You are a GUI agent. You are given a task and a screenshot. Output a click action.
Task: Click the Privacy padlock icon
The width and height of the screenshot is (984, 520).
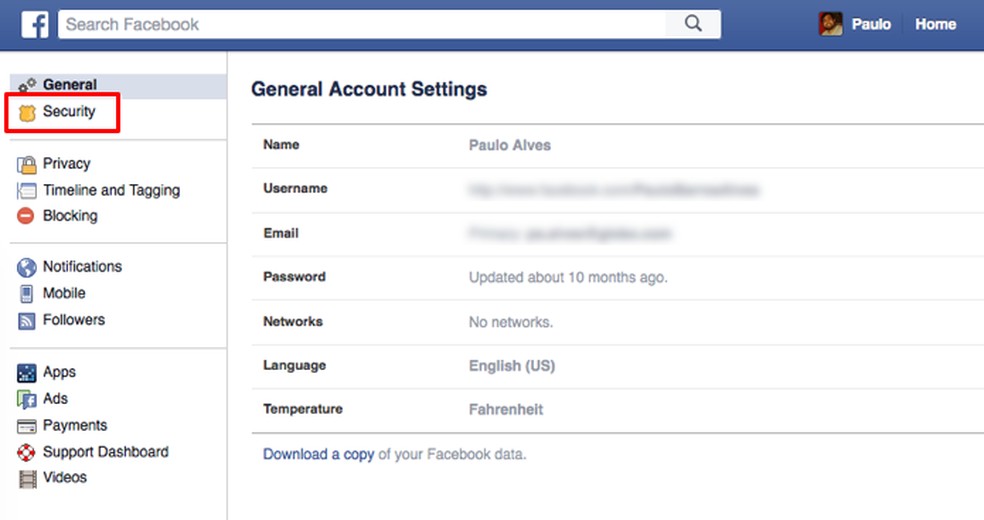pos(27,164)
